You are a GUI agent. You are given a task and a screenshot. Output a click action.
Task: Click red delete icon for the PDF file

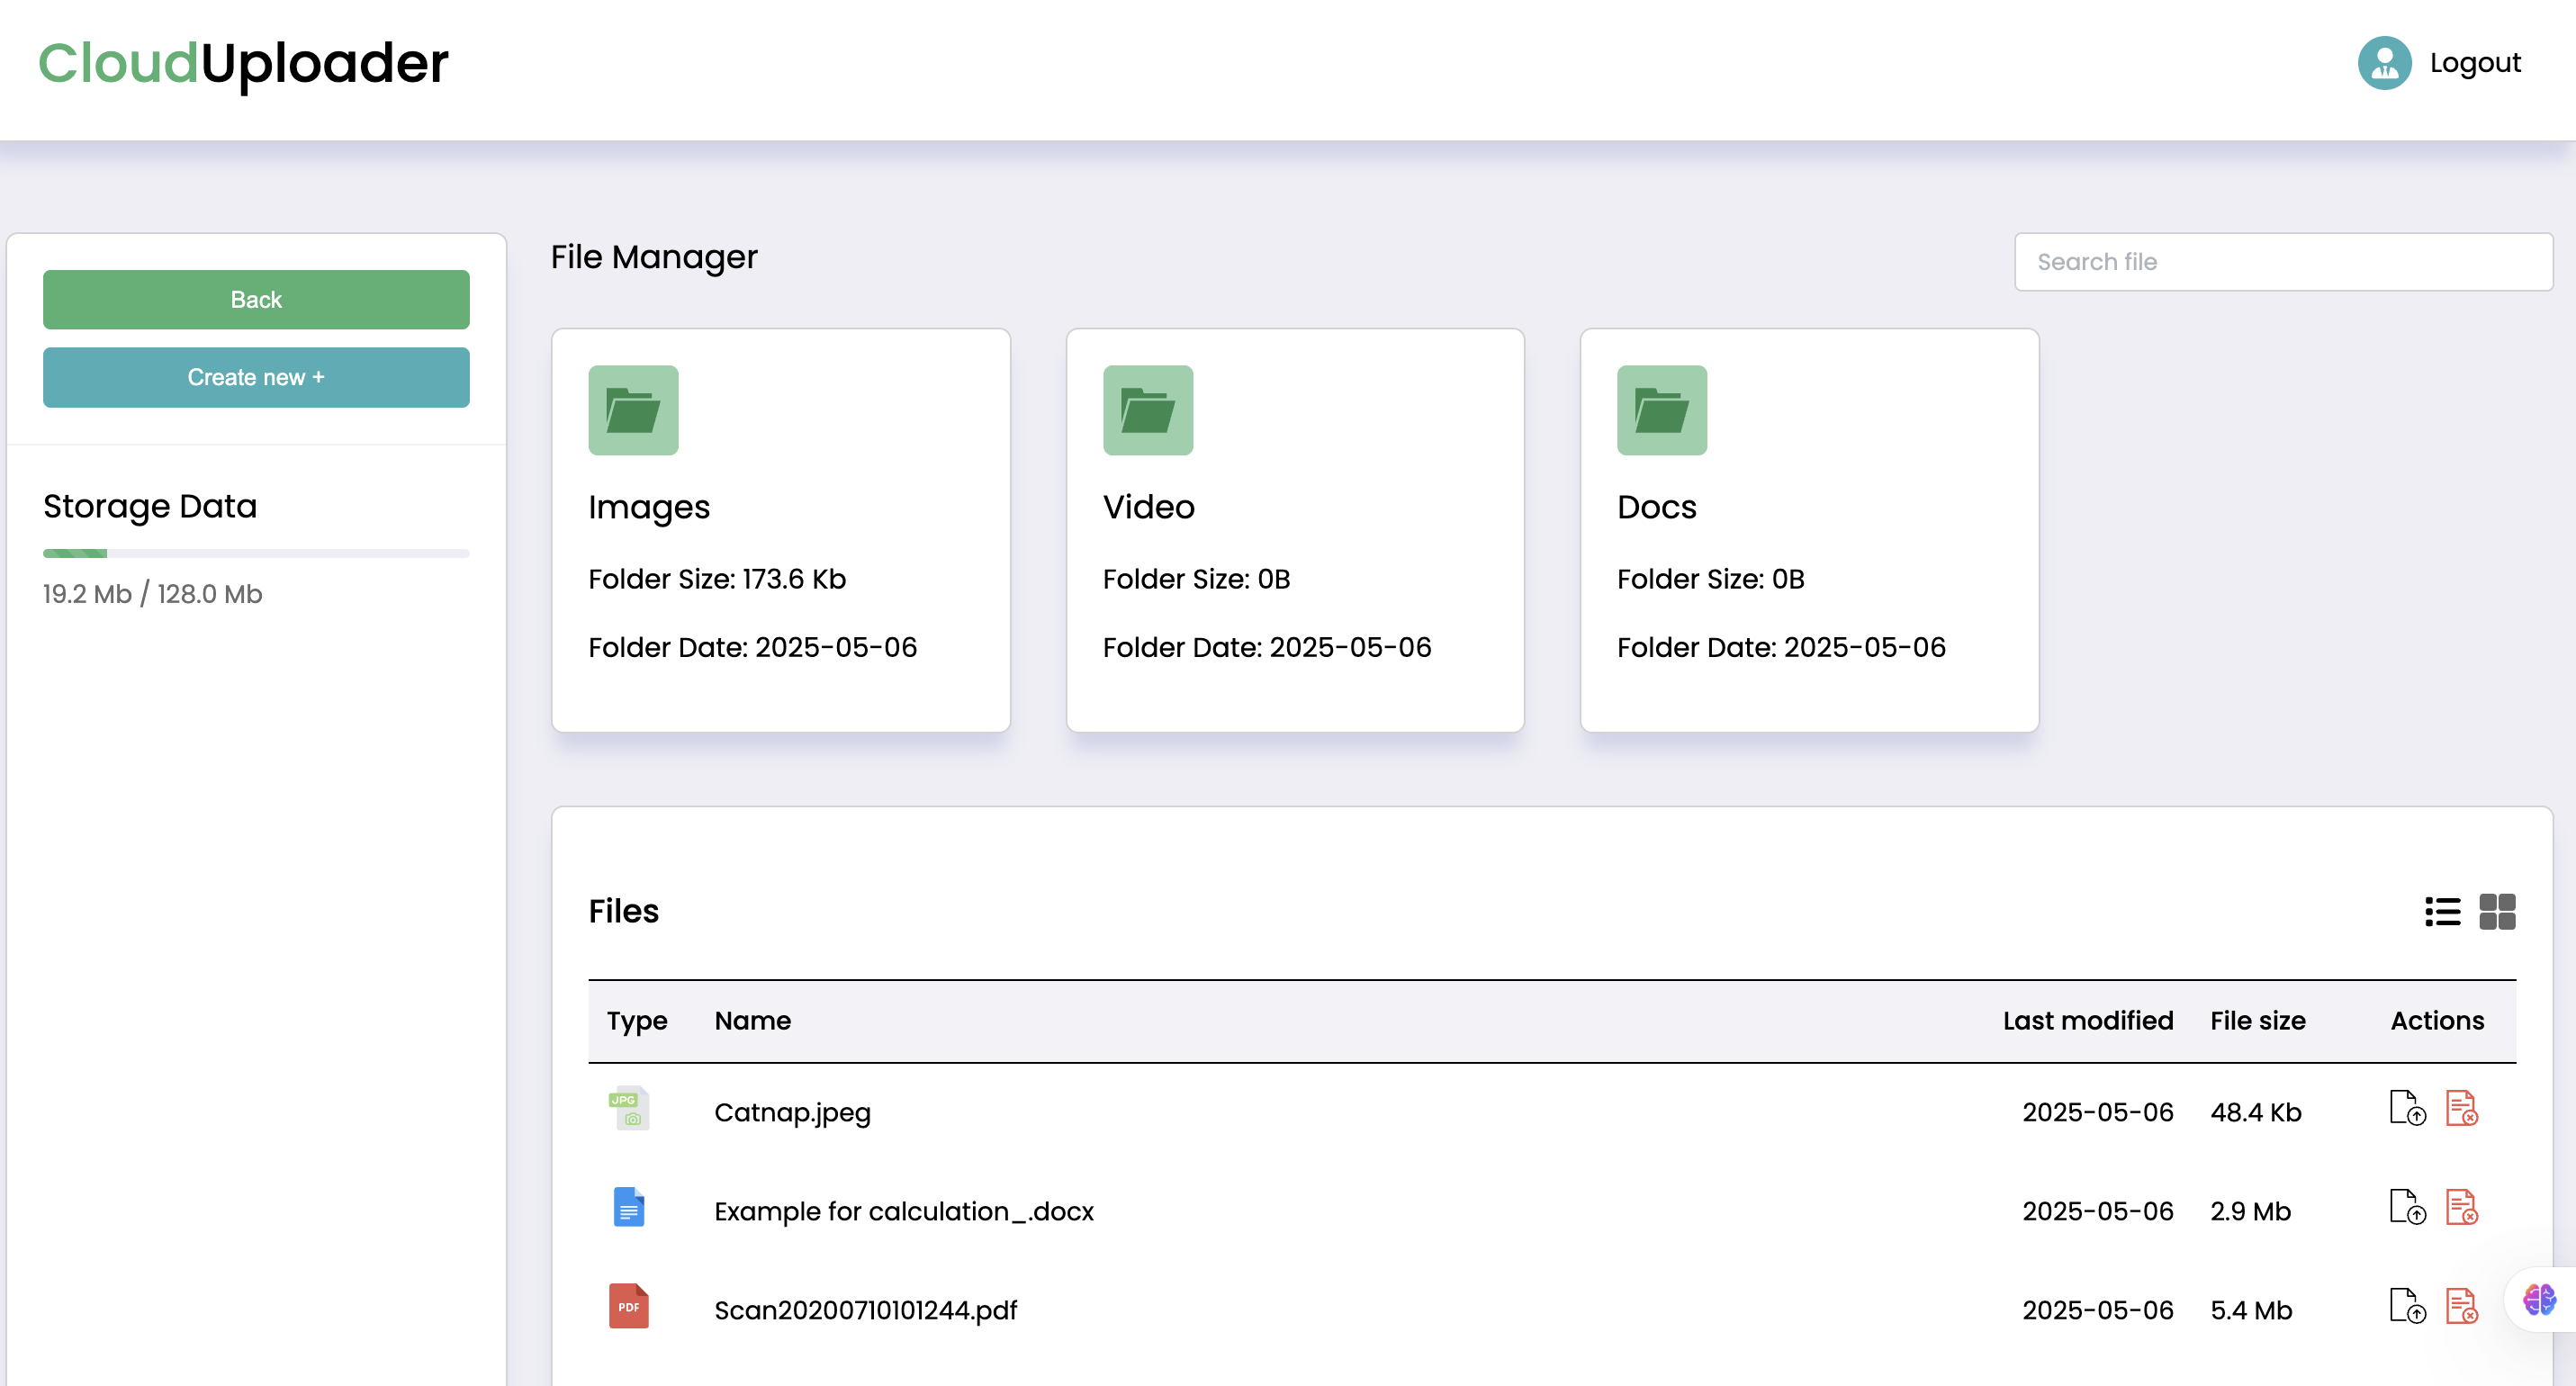tap(2461, 1306)
